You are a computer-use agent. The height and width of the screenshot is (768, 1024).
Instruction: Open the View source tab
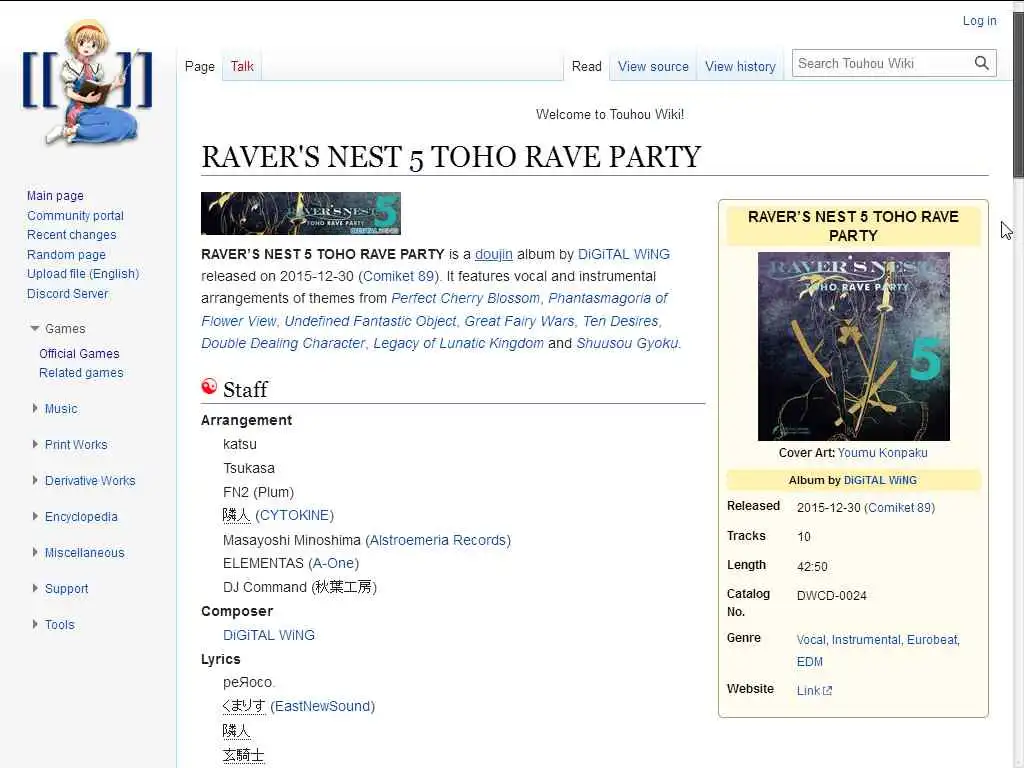[x=653, y=66]
